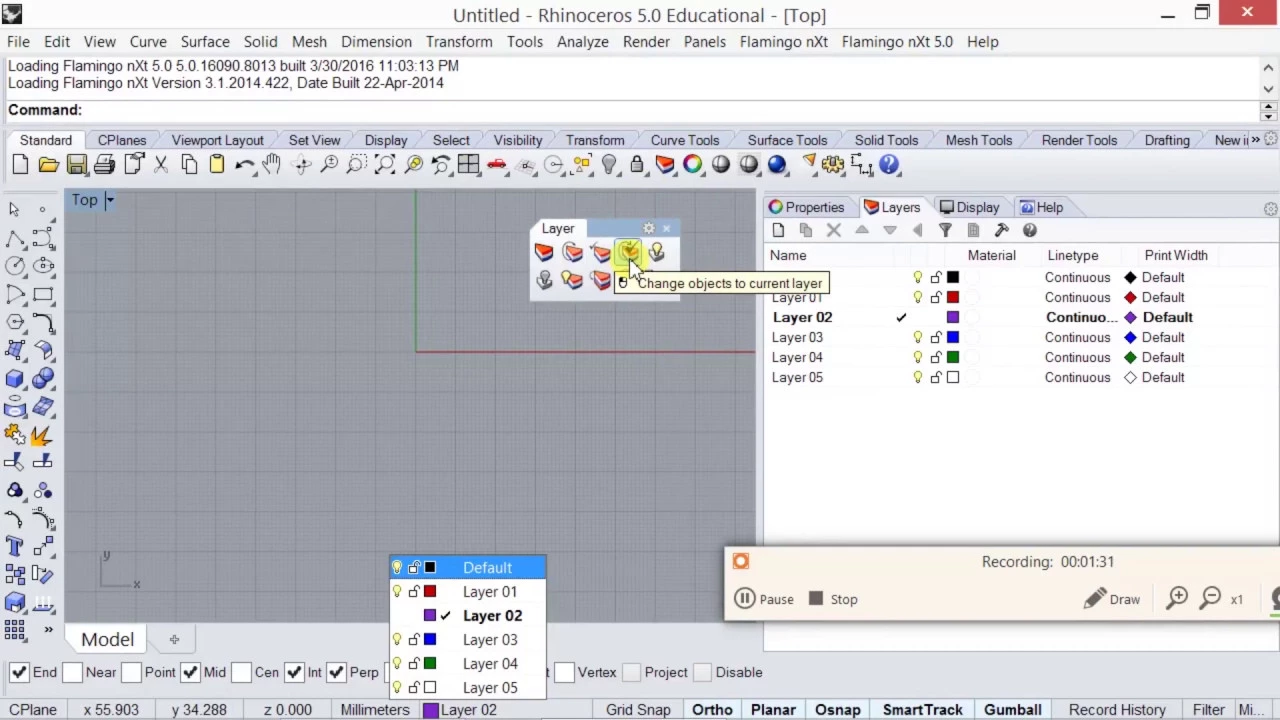1280x720 pixels.
Task: Open Options with the gear icon
Action: 833,165
